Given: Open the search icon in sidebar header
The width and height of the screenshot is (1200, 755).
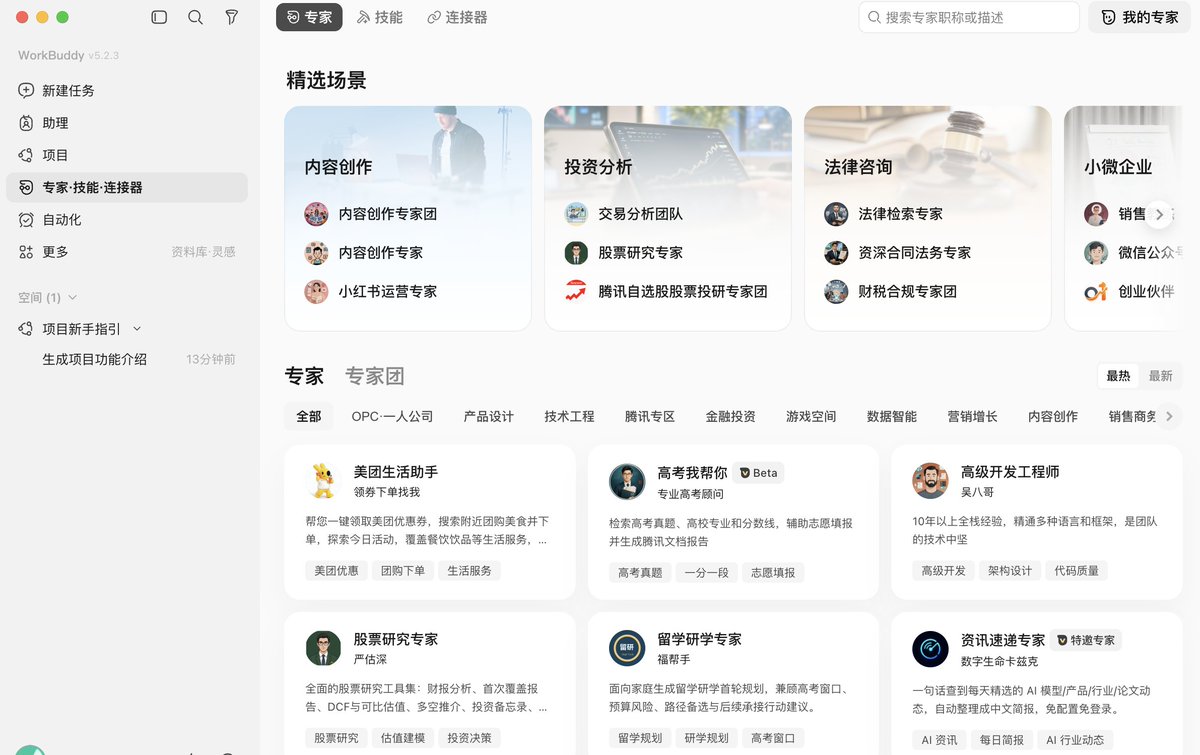Looking at the screenshot, I should [195, 17].
